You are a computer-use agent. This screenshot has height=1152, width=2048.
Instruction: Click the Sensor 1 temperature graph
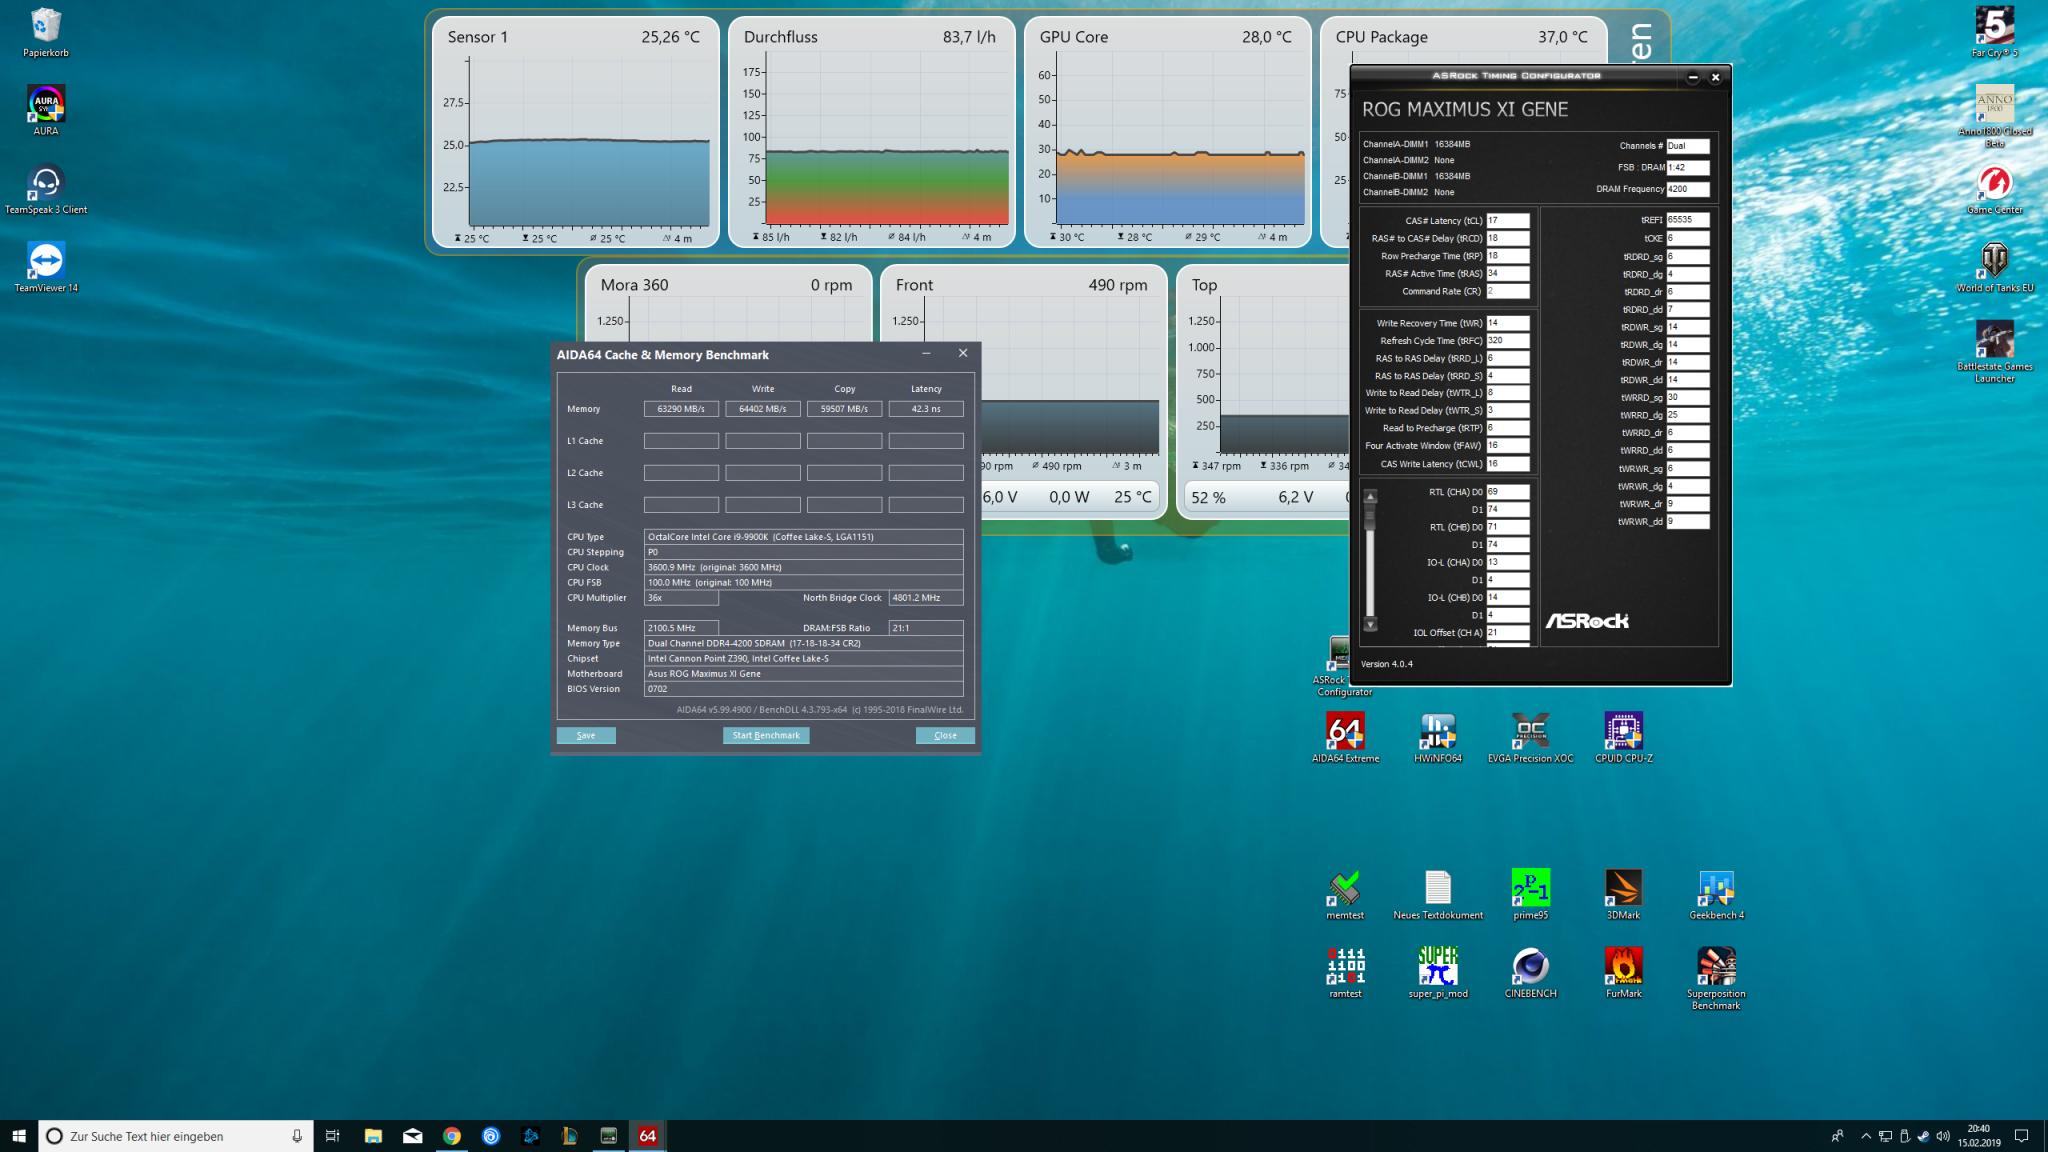(x=589, y=141)
